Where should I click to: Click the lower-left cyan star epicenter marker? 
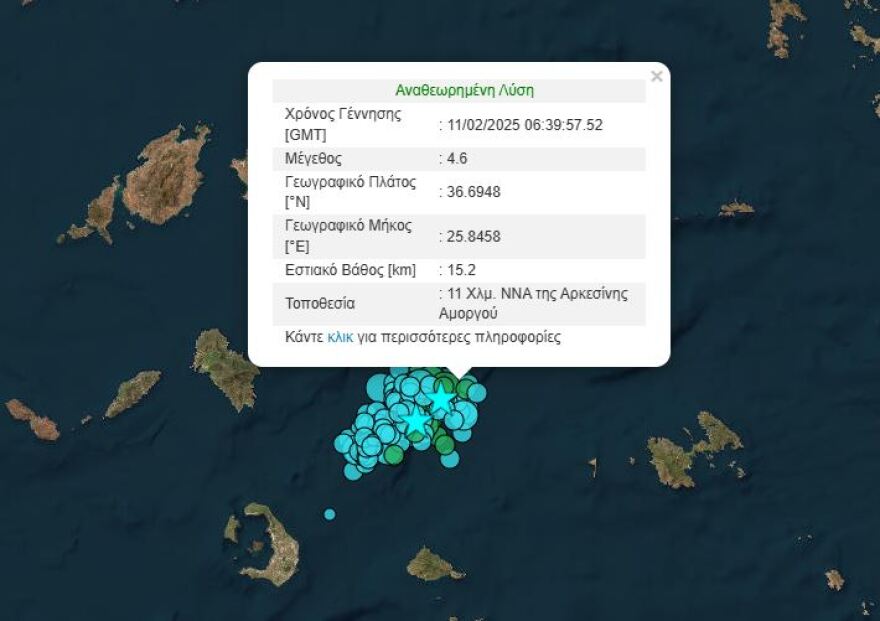point(415,422)
